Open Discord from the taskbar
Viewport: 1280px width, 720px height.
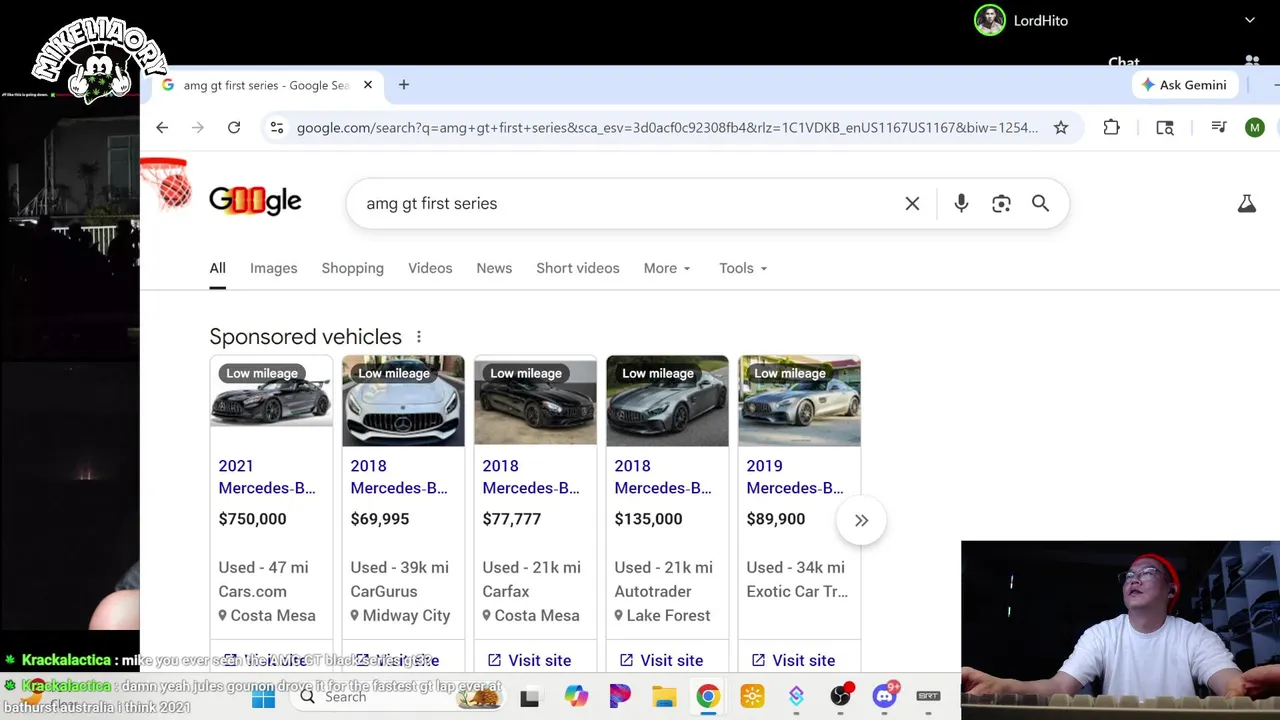[885, 697]
